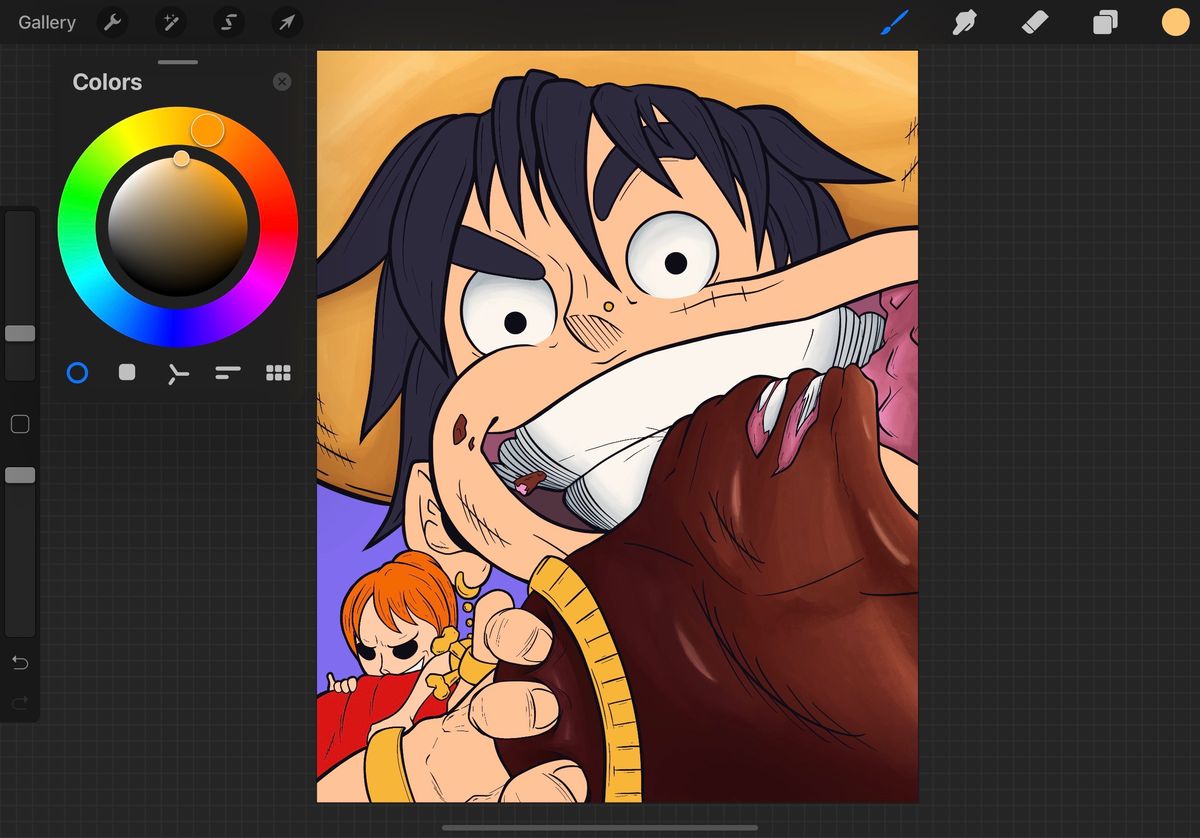Open the Adjustments magic wand menu
1200x838 pixels.
170,22
